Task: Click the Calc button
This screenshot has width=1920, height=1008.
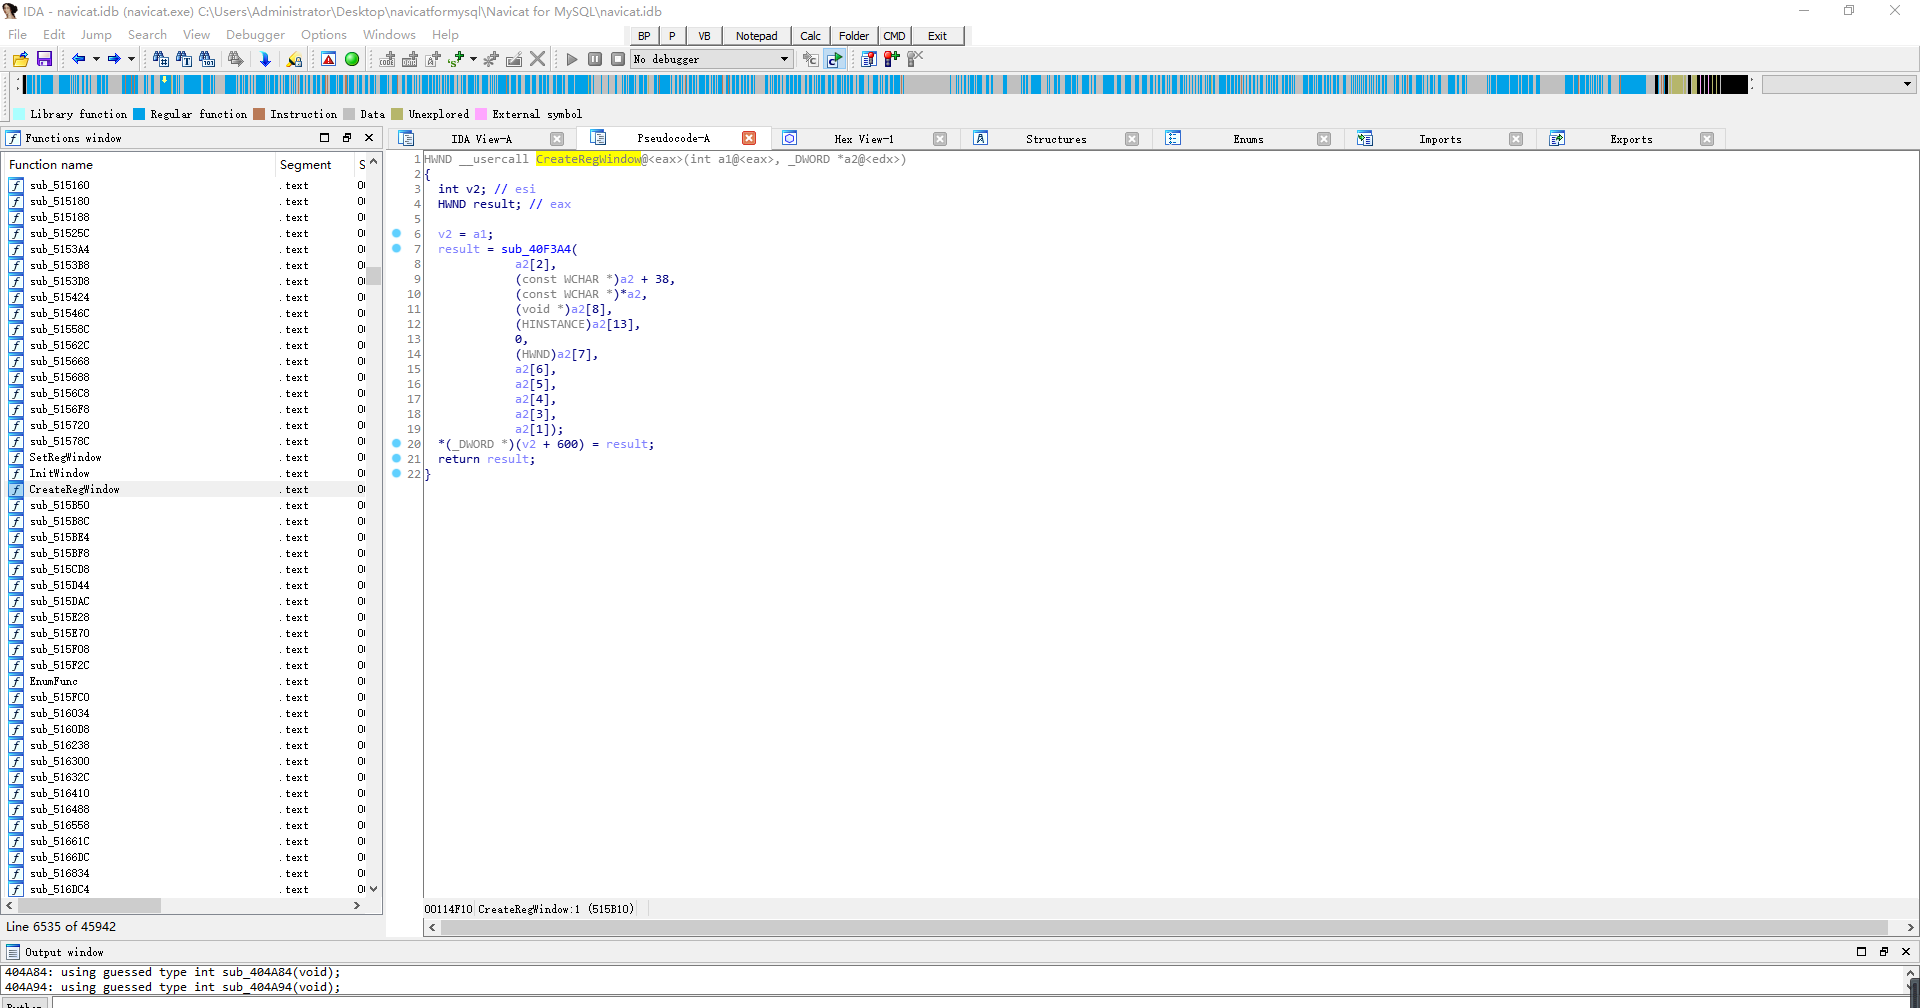Action: [x=810, y=36]
